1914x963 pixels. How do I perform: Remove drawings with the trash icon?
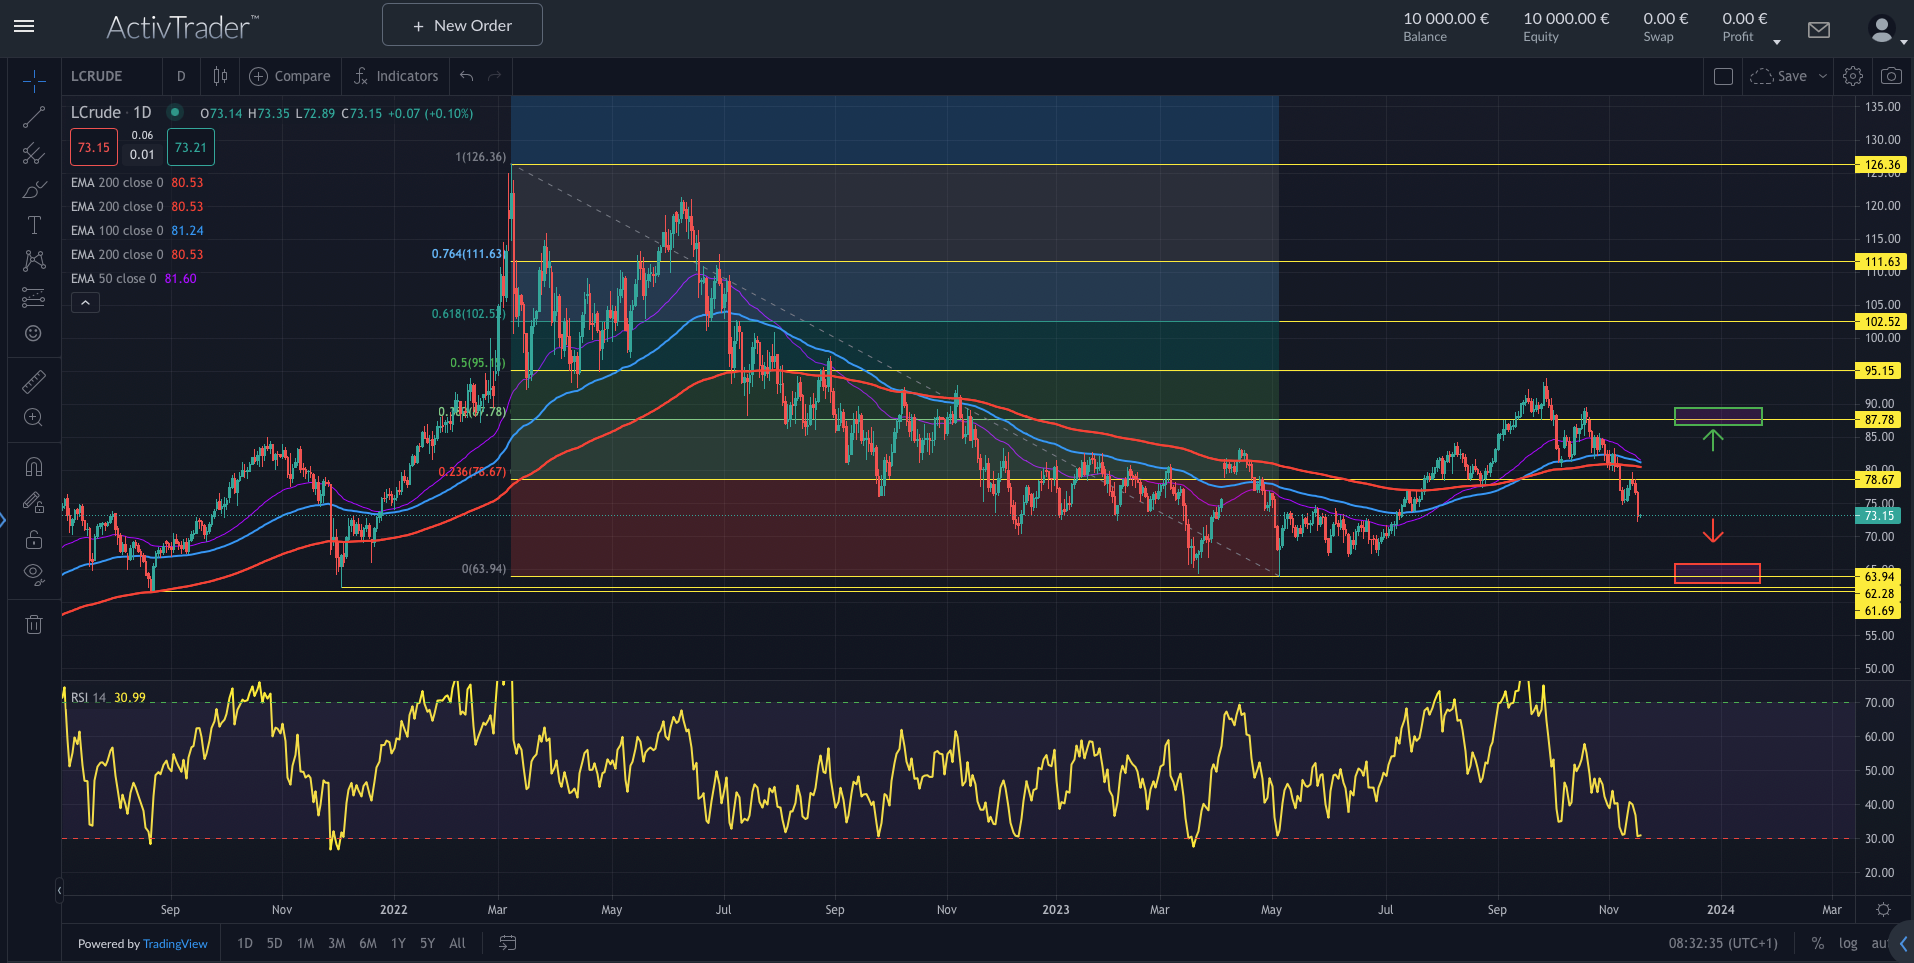pos(34,625)
